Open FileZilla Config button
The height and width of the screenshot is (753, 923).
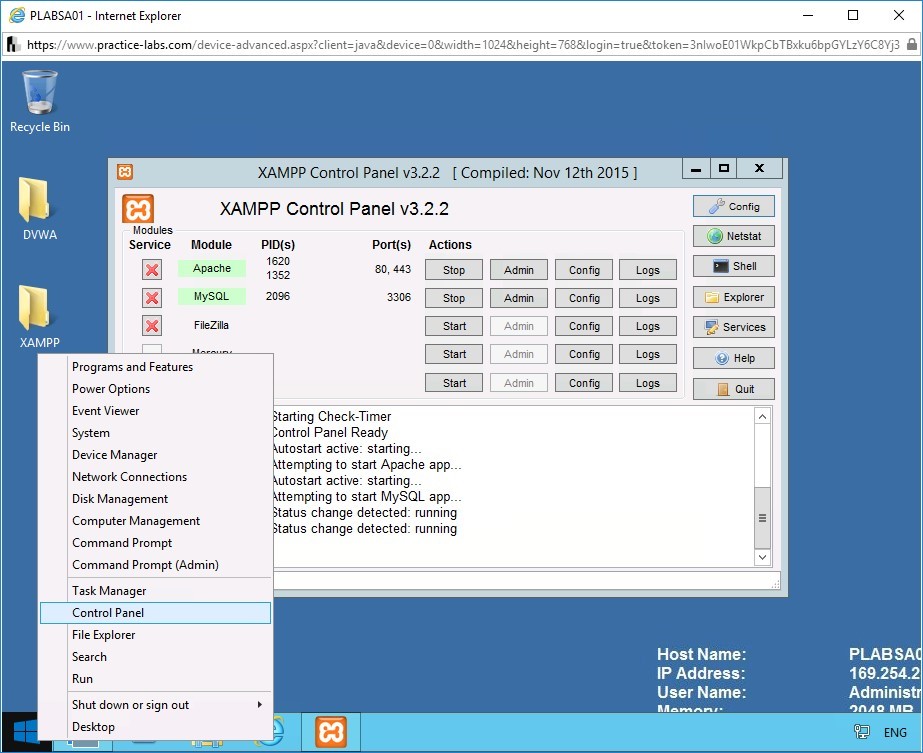(584, 326)
